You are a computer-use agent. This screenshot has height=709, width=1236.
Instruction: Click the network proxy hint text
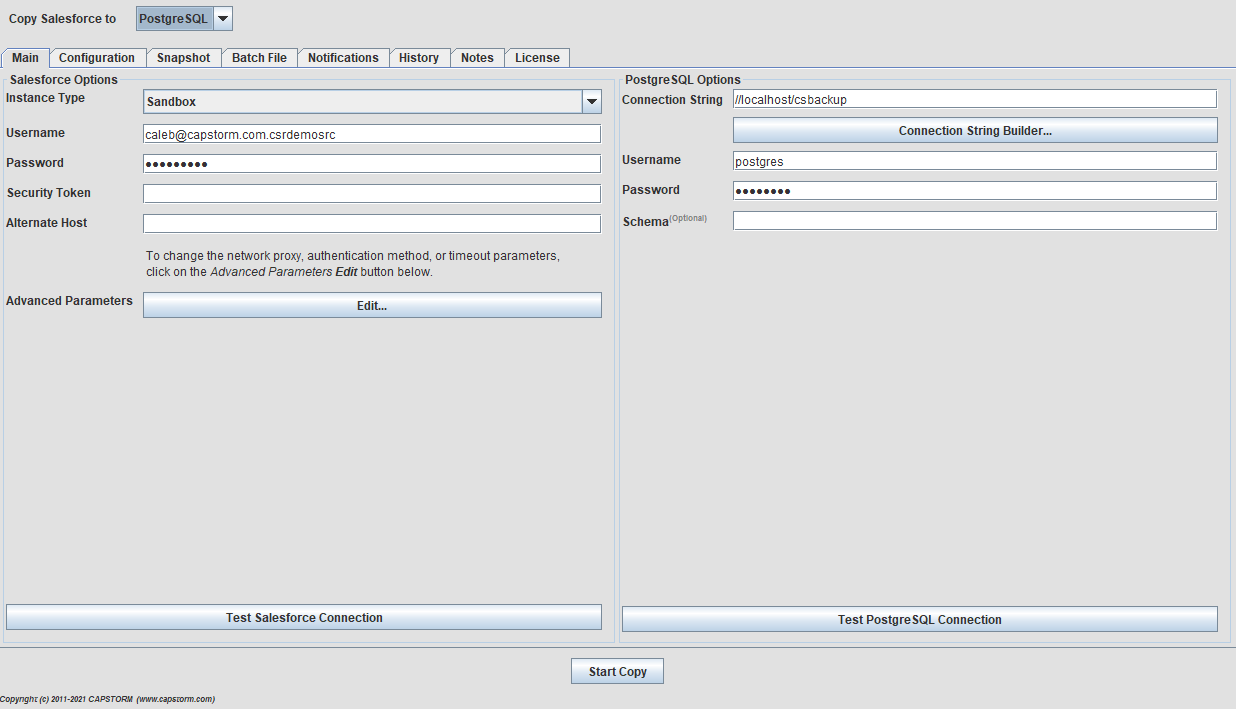pos(353,264)
